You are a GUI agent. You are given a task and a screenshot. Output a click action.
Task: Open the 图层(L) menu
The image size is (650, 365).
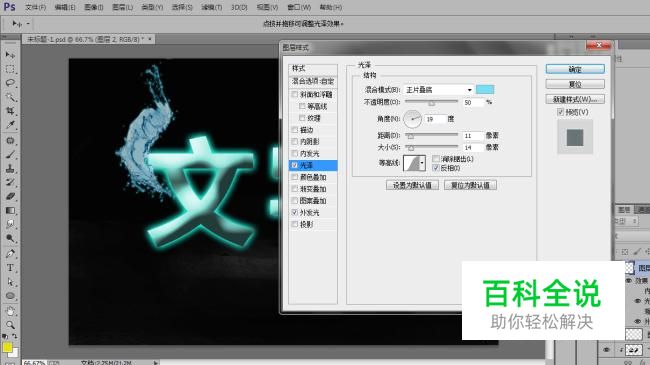coord(123,7)
